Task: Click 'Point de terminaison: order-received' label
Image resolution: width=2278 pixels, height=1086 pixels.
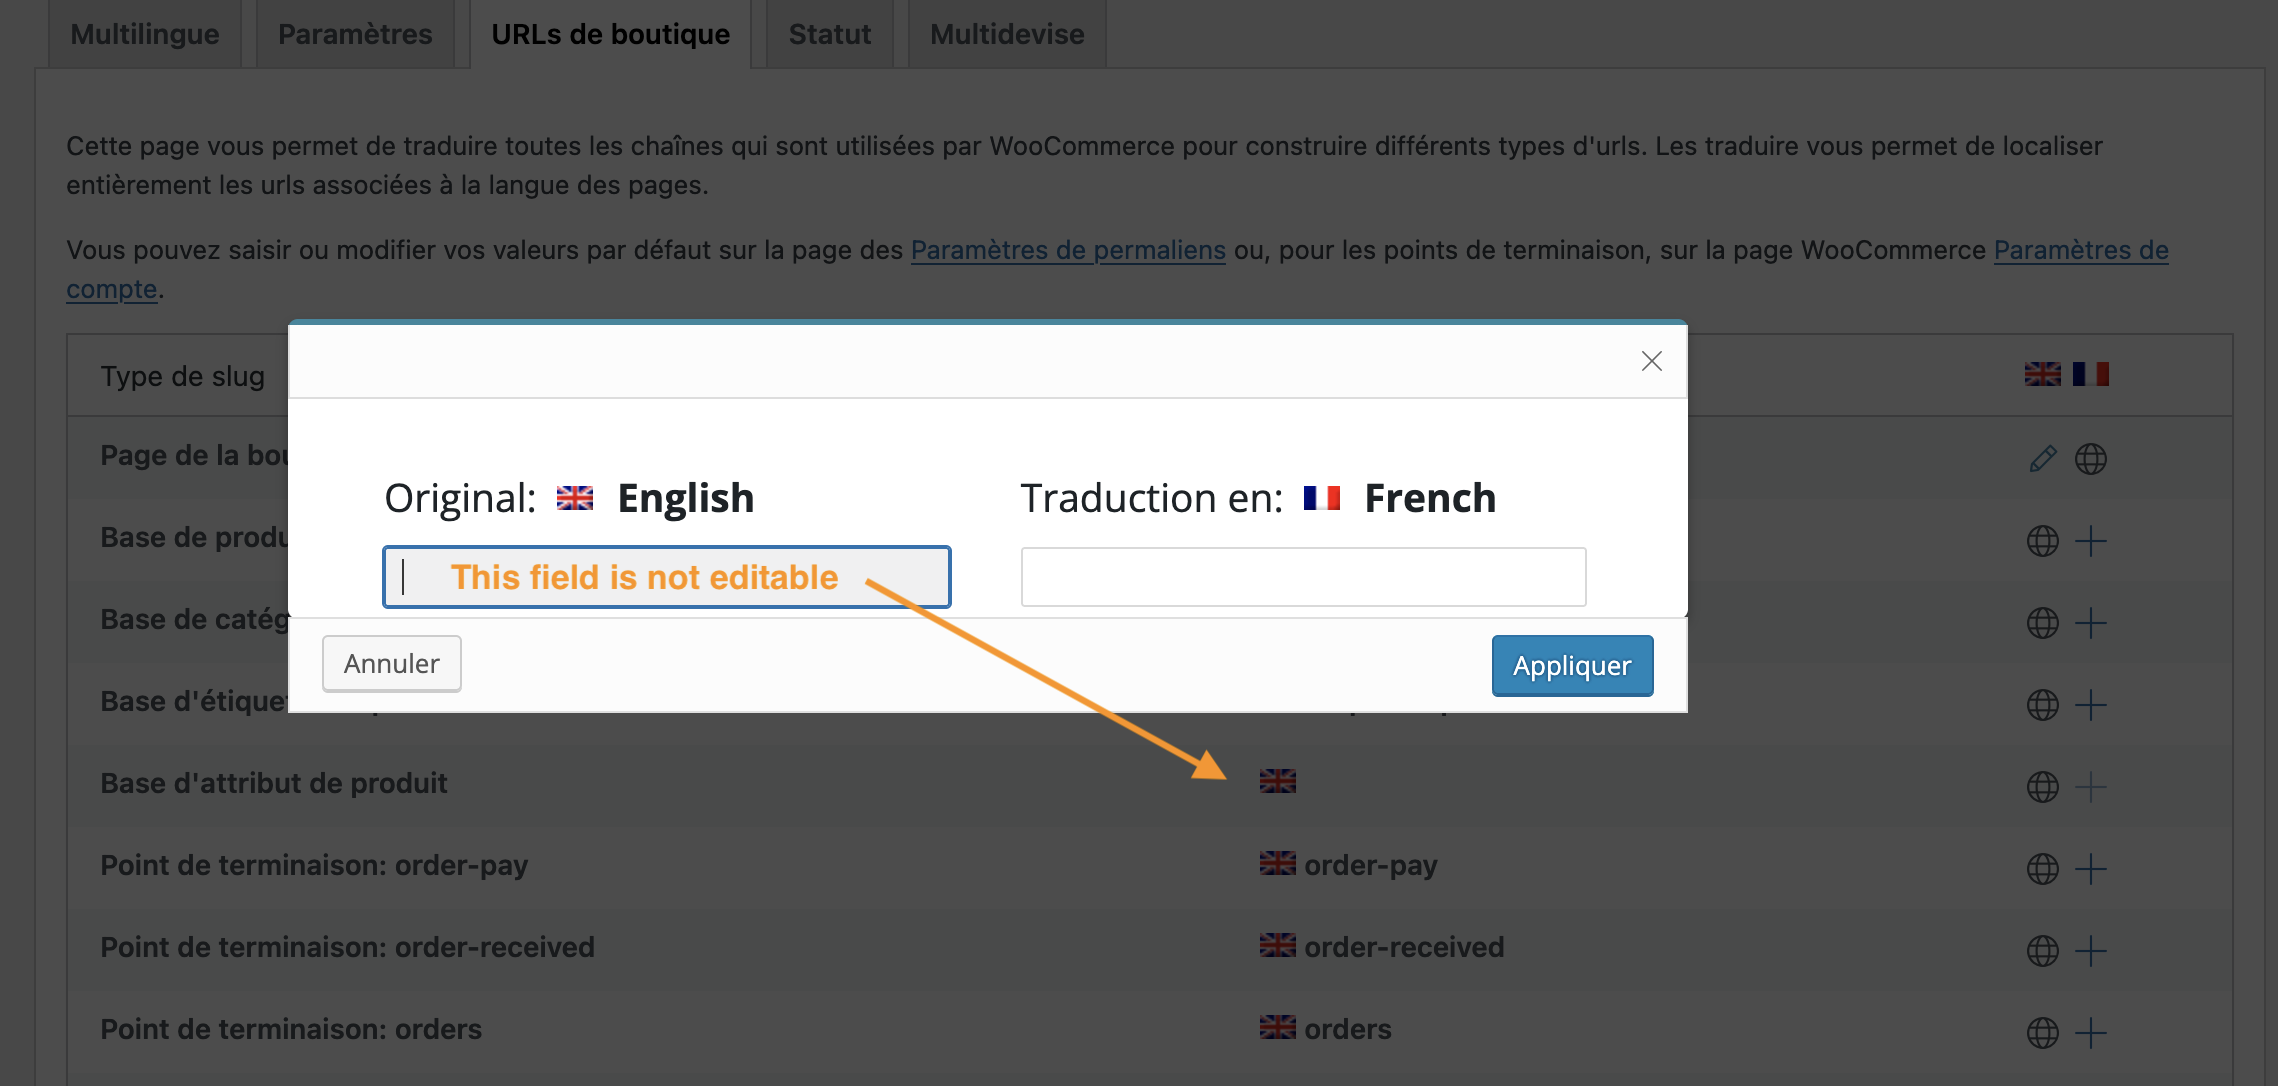Action: 347,947
